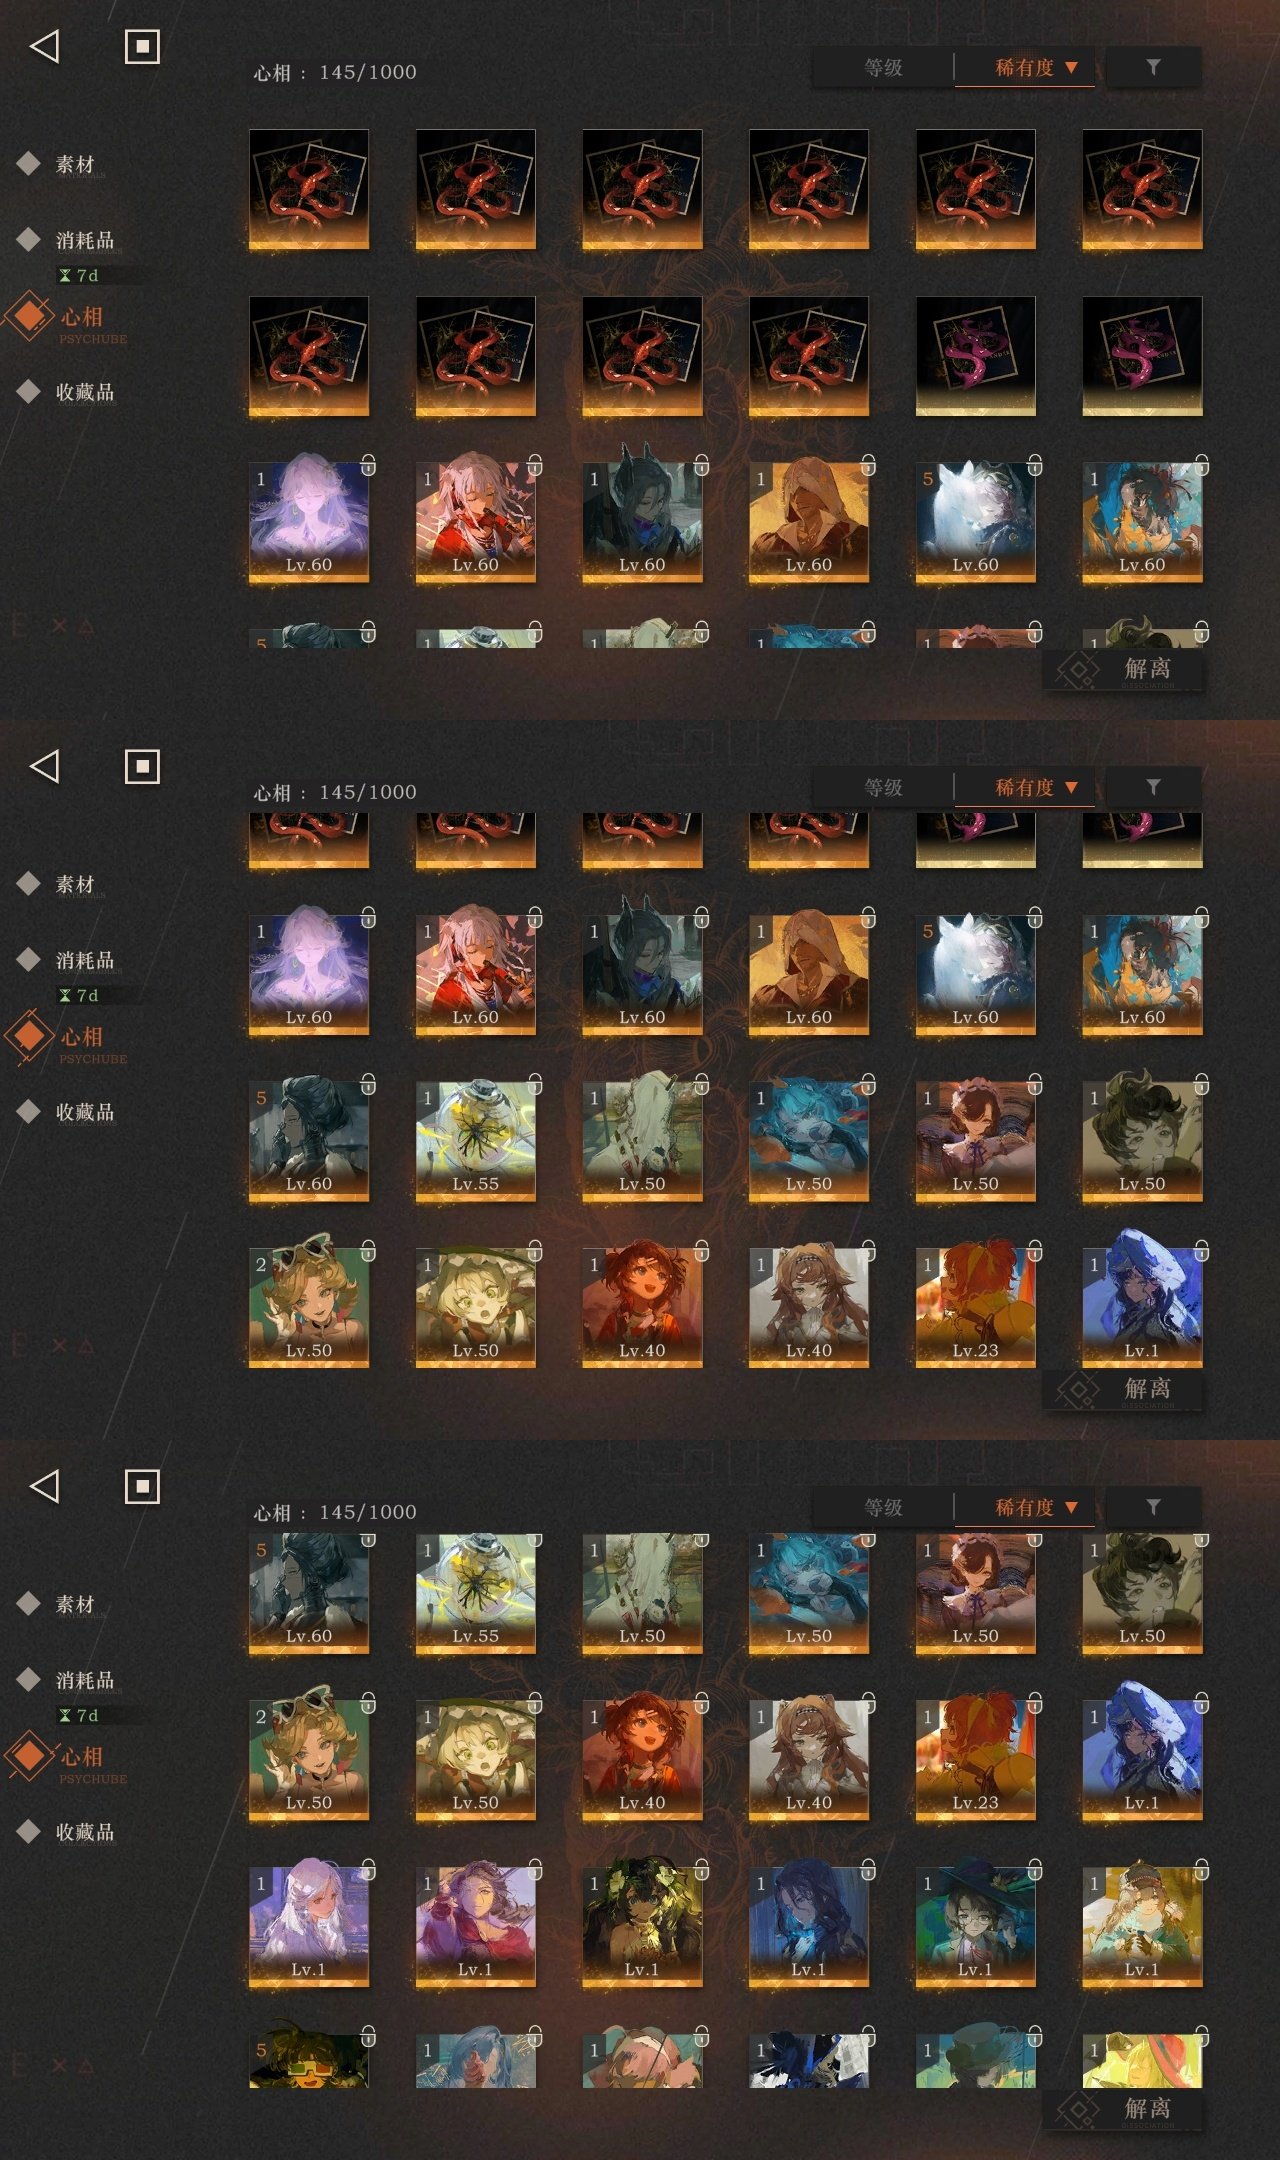Click the back arrow in the topmost panel
This screenshot has width=1280, height=2160.
point(45,46)
